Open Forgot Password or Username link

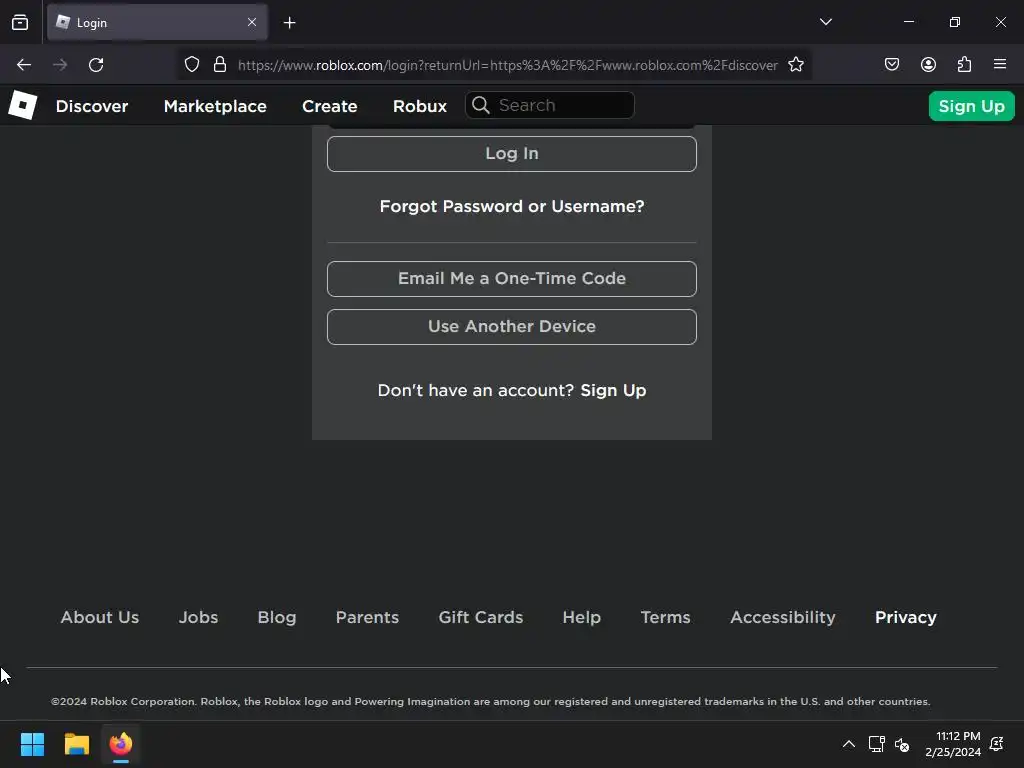point(512,206)
